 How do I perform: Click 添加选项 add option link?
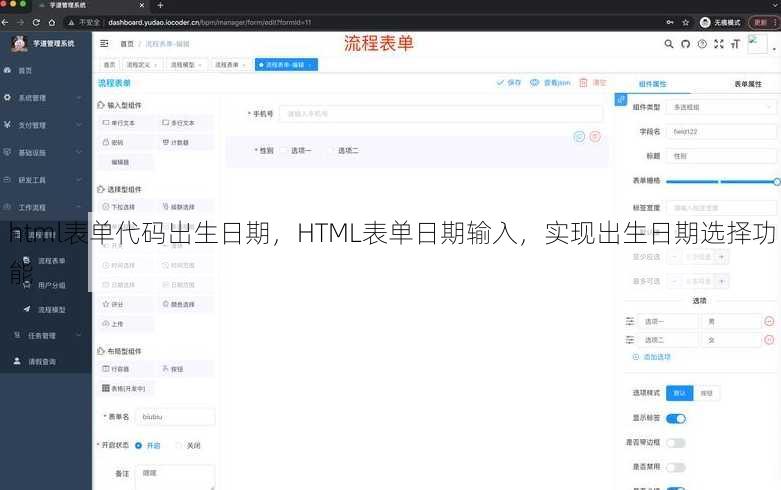pyautogui.click(x=651, y=357)
